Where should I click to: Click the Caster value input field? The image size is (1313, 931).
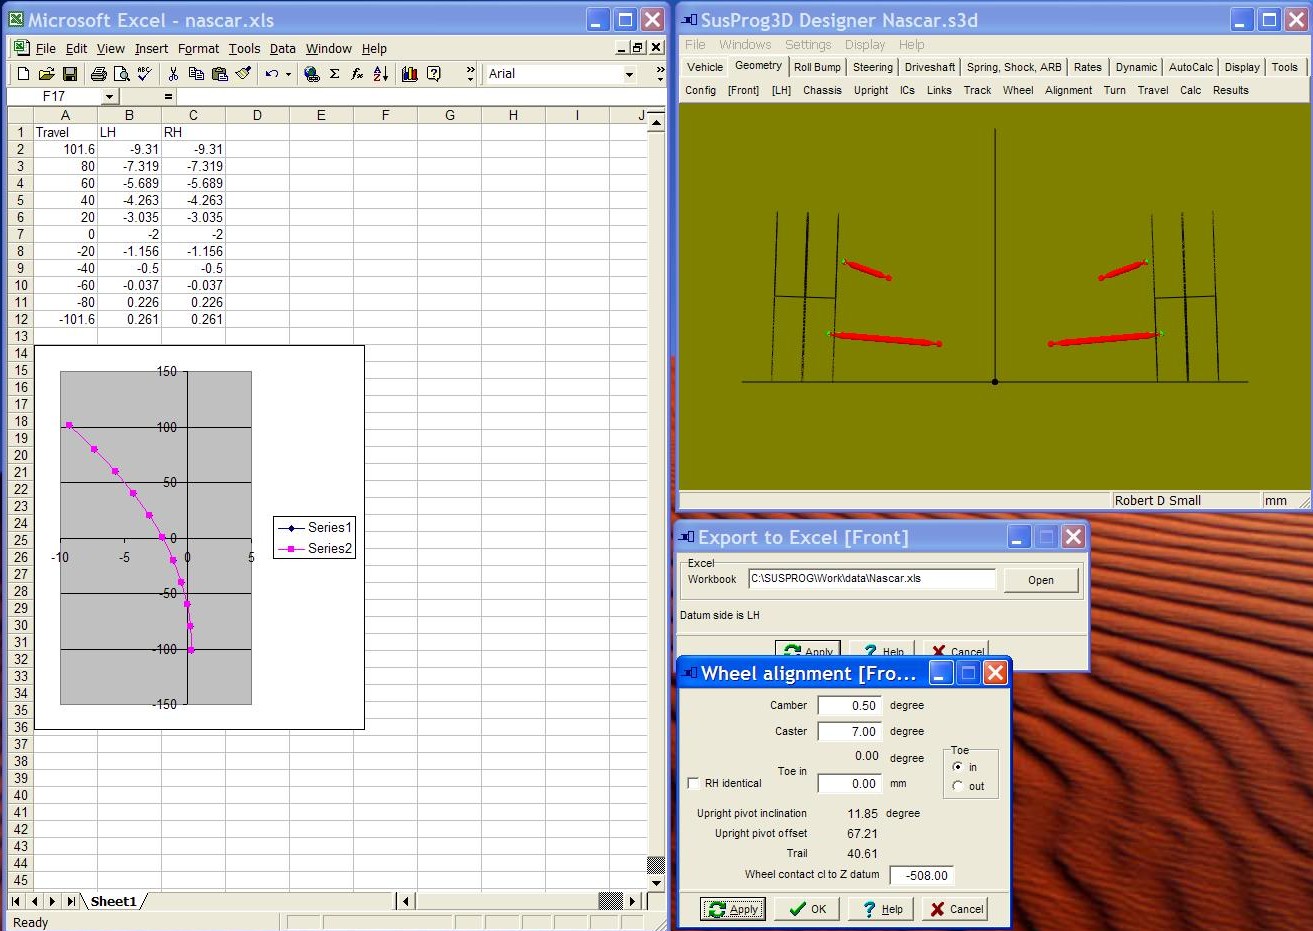[848, 731]
